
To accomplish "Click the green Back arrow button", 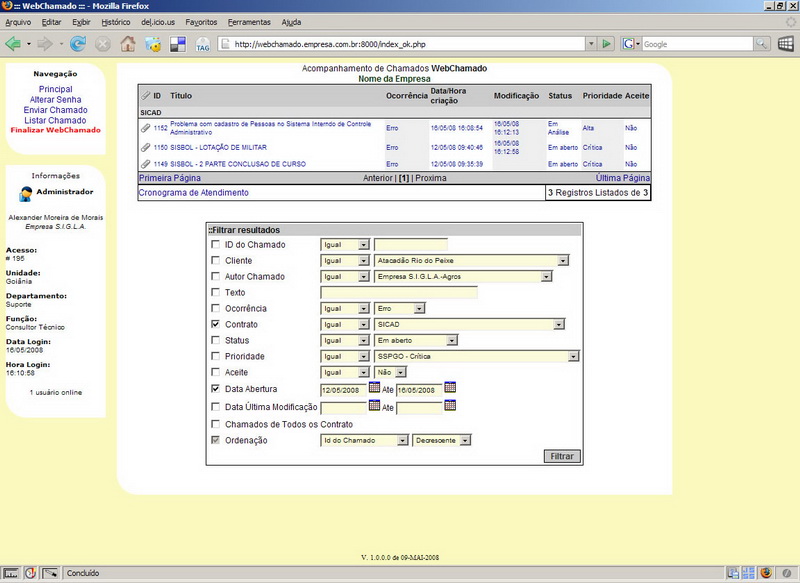I will [14, 44].
